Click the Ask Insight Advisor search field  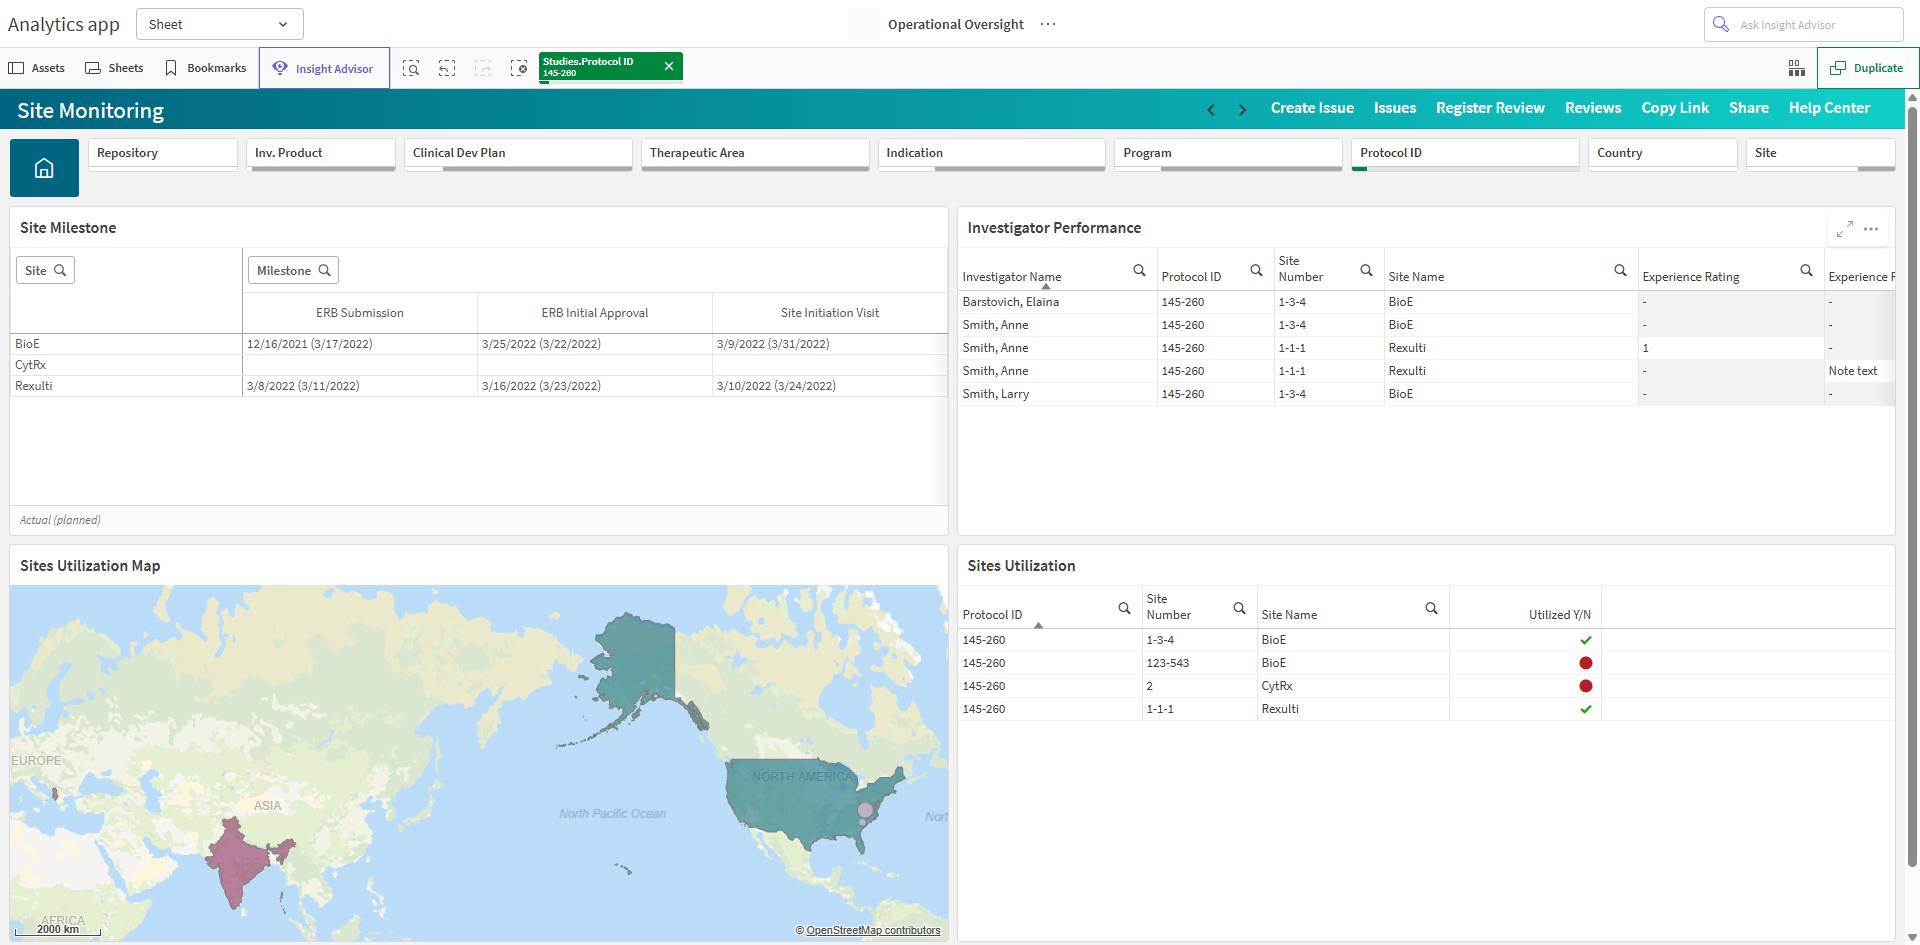point(1803,24)
